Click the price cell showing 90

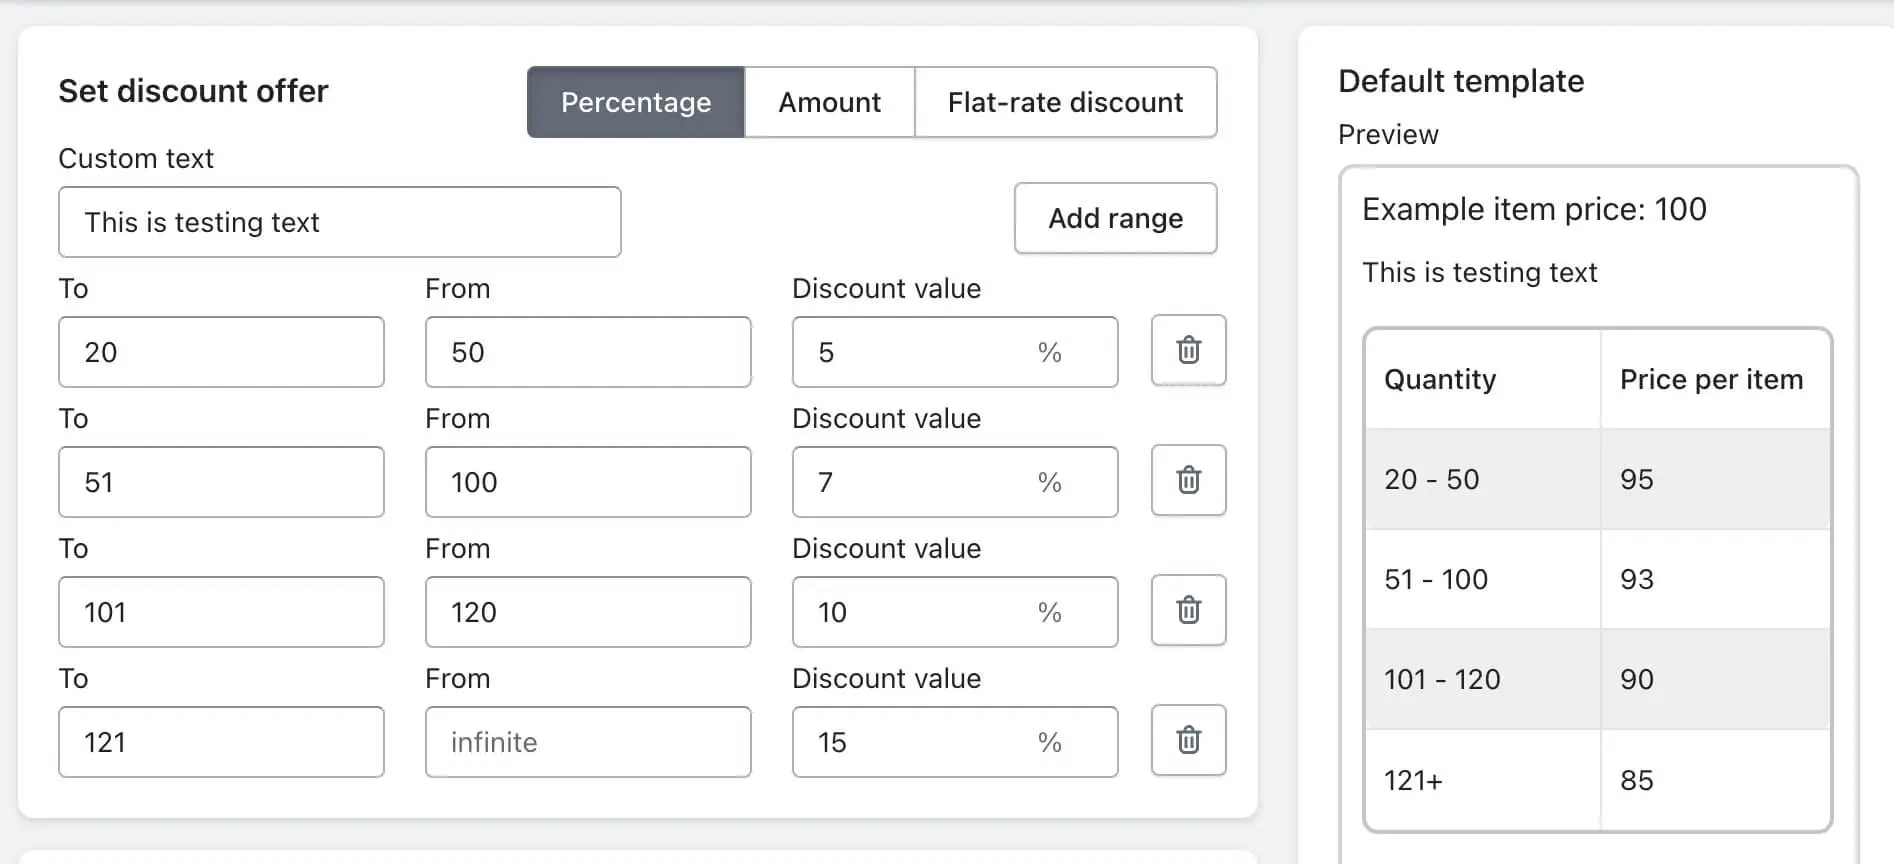click(1715, 679)
